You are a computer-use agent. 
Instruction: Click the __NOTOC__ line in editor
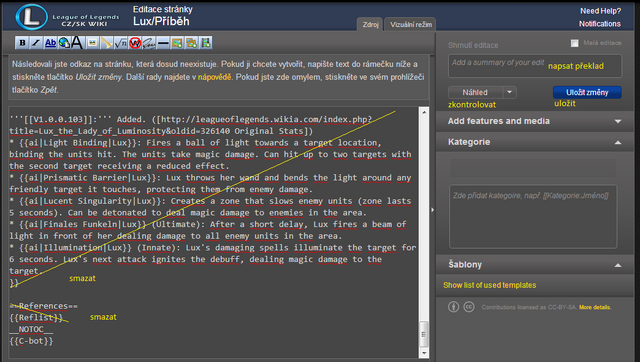click(x=31, y=329)
